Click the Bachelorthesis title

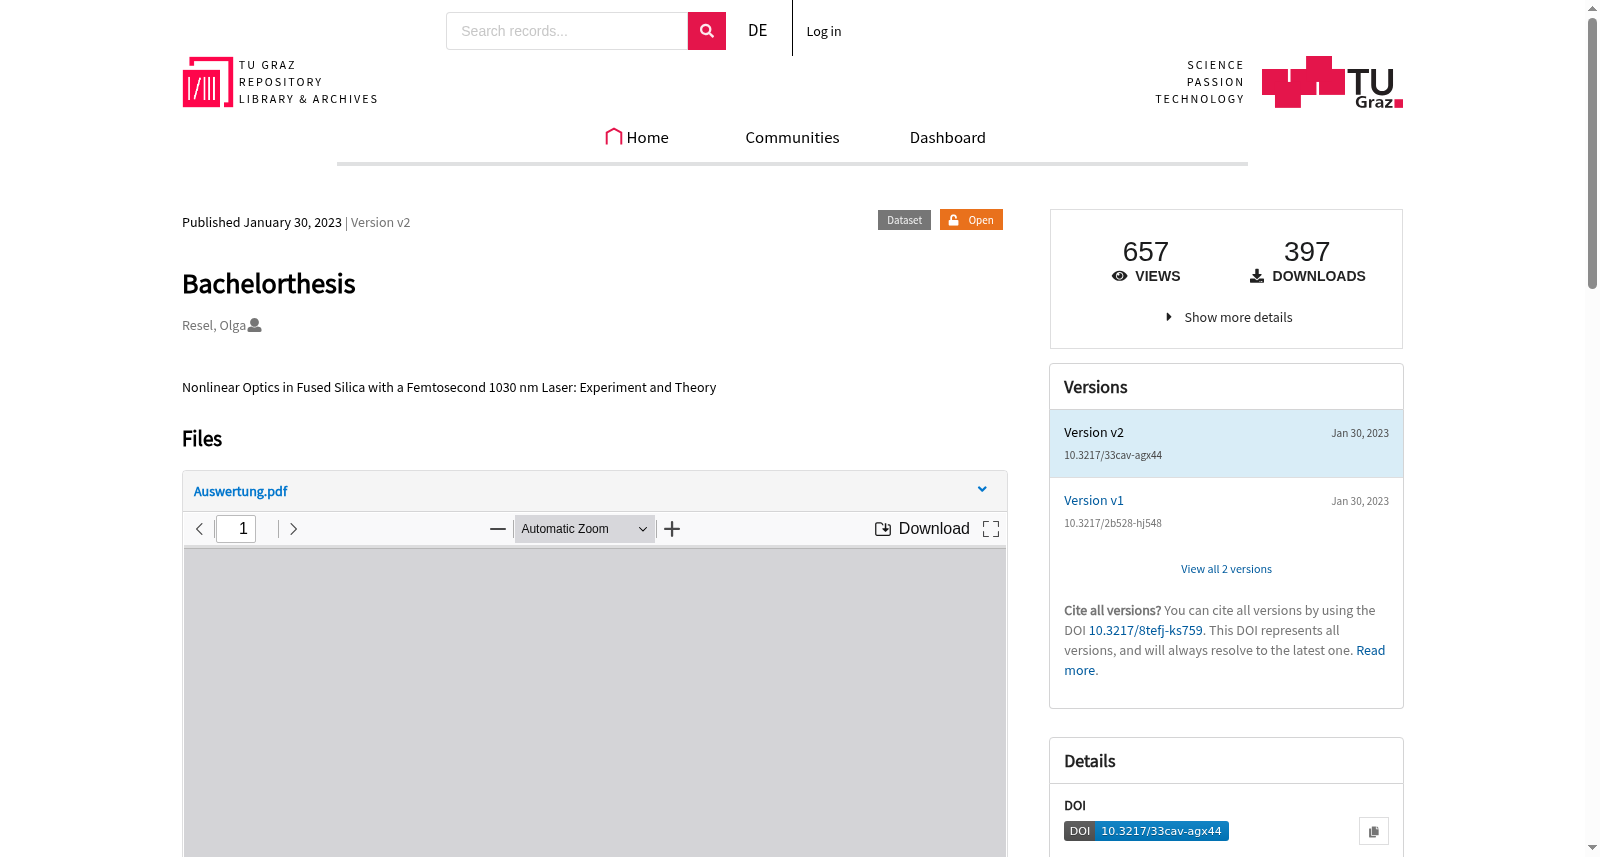(268, 284)
